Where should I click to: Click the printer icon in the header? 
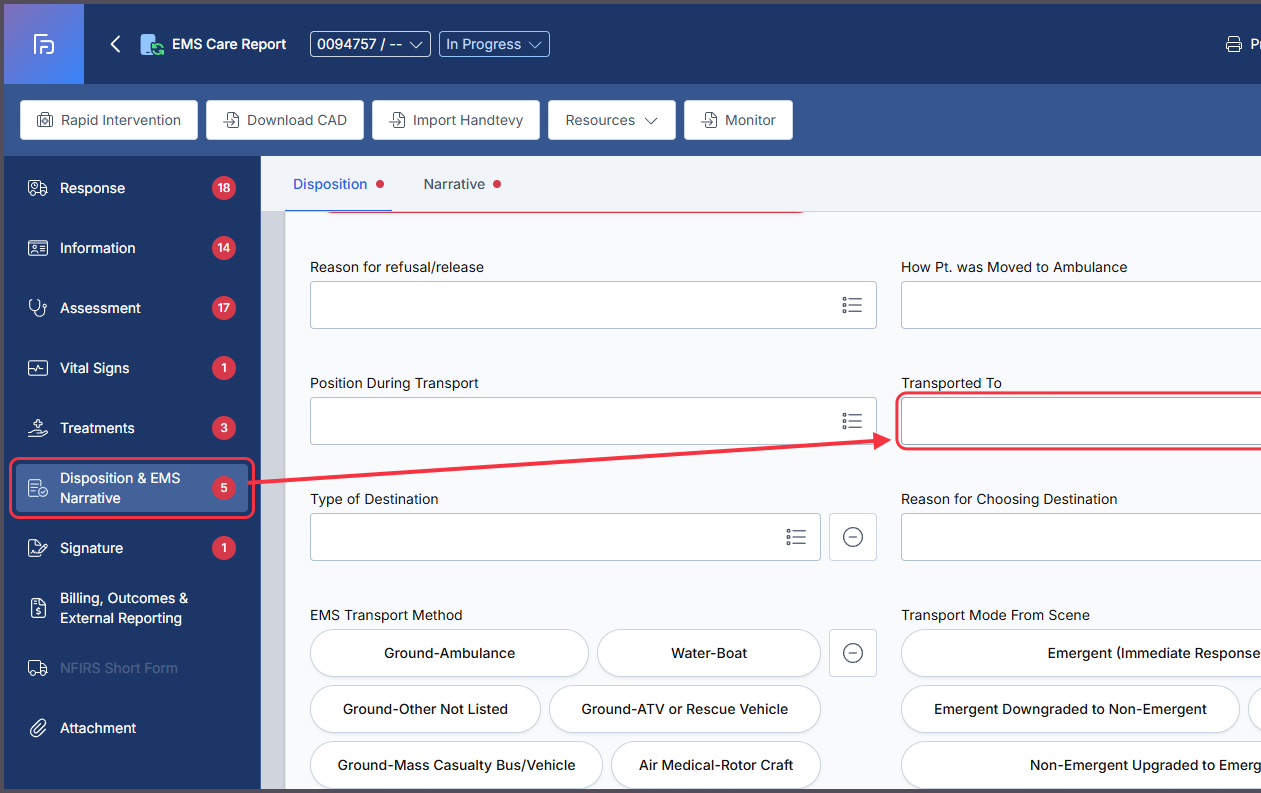click(x=1234, y=44)
